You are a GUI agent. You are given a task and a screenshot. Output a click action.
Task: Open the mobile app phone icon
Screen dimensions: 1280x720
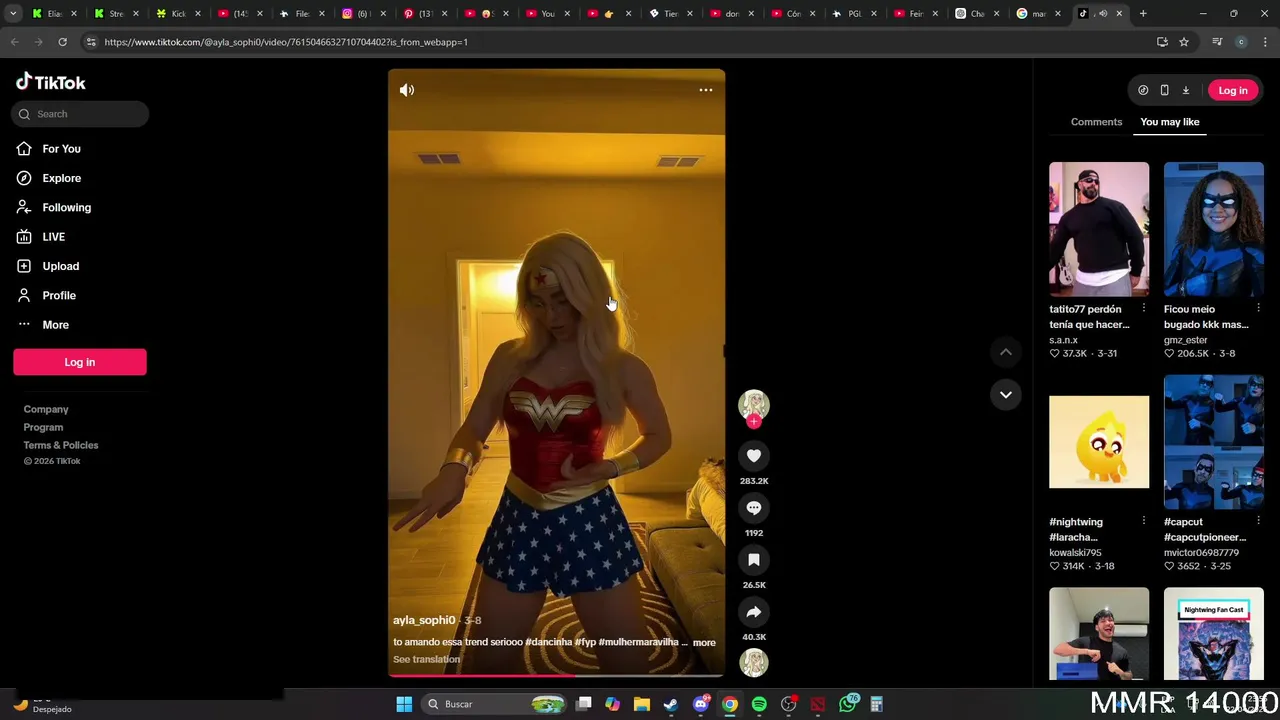coord(1164,90)
